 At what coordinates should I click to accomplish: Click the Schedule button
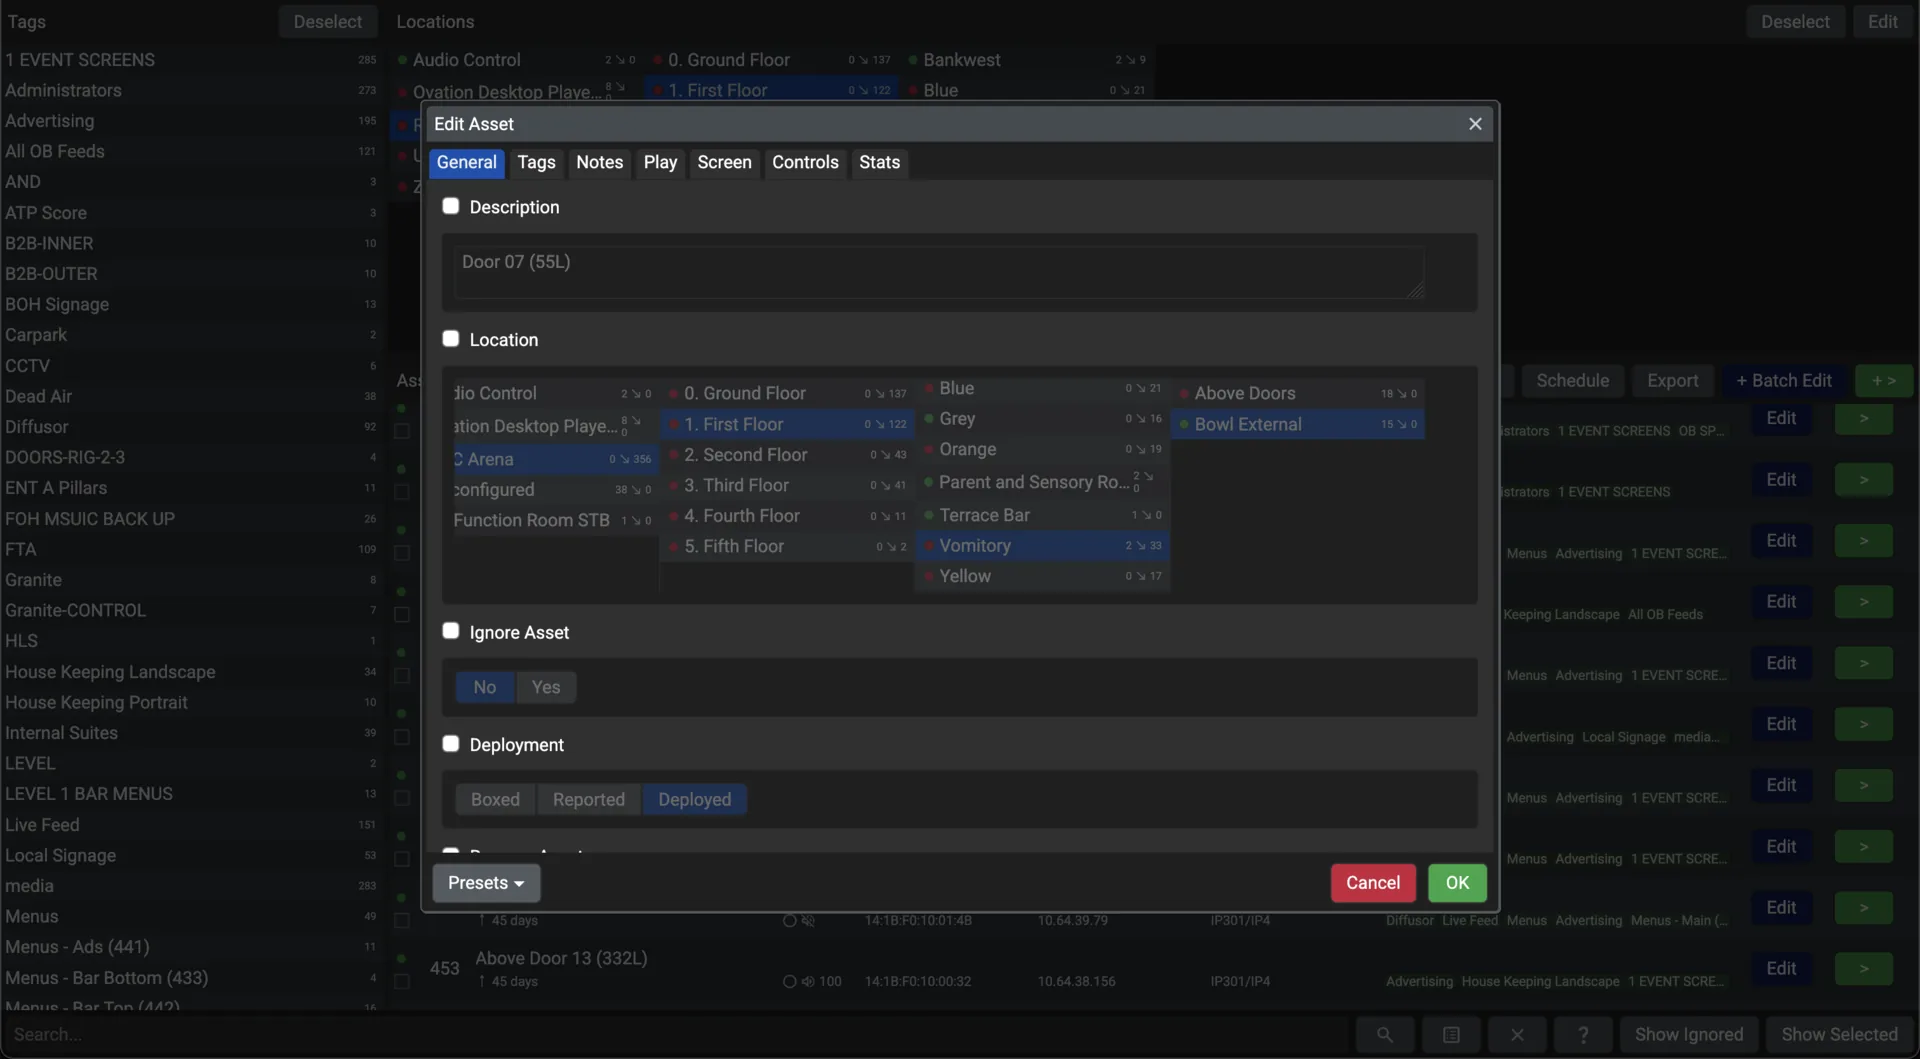(1573, 381)
